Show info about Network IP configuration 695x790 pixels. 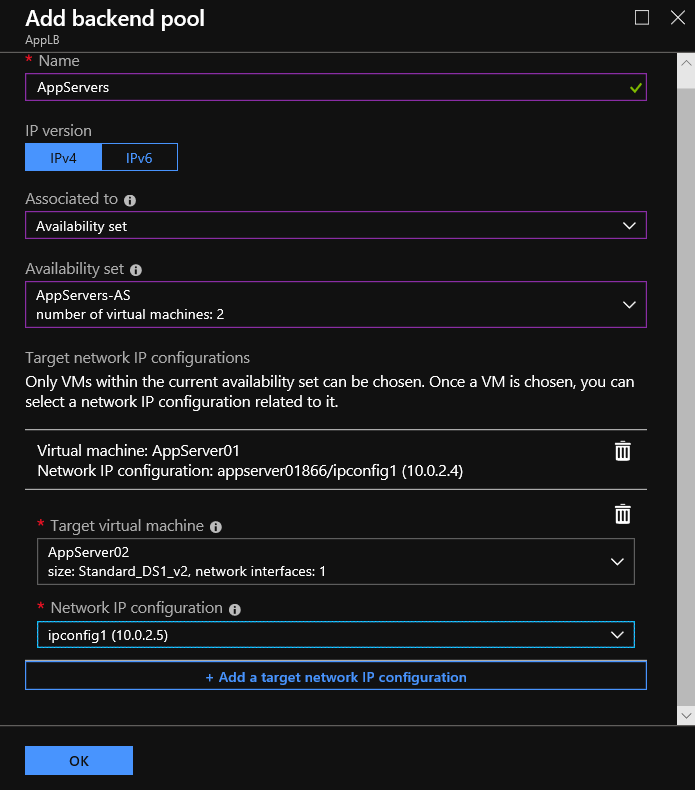[235, 610]
